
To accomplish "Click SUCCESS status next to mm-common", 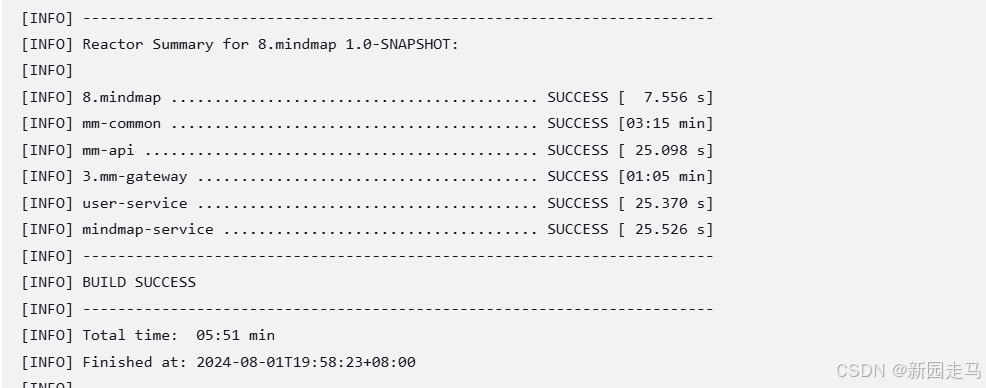I will pyautogui.click(x=577, y=124).
